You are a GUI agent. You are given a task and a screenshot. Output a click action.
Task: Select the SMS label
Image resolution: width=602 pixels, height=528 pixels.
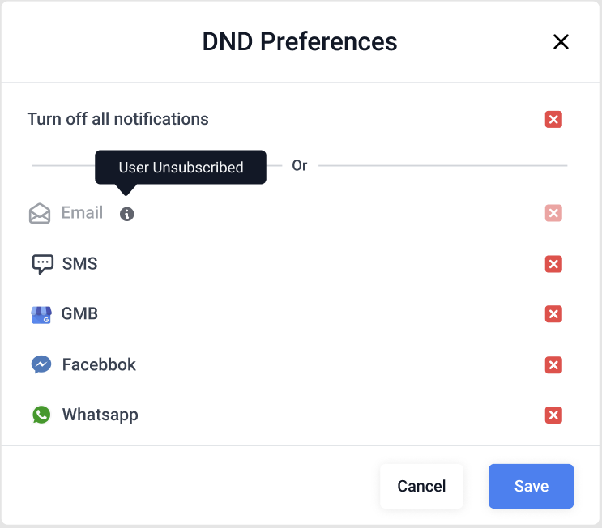click(x=80, y=264)
